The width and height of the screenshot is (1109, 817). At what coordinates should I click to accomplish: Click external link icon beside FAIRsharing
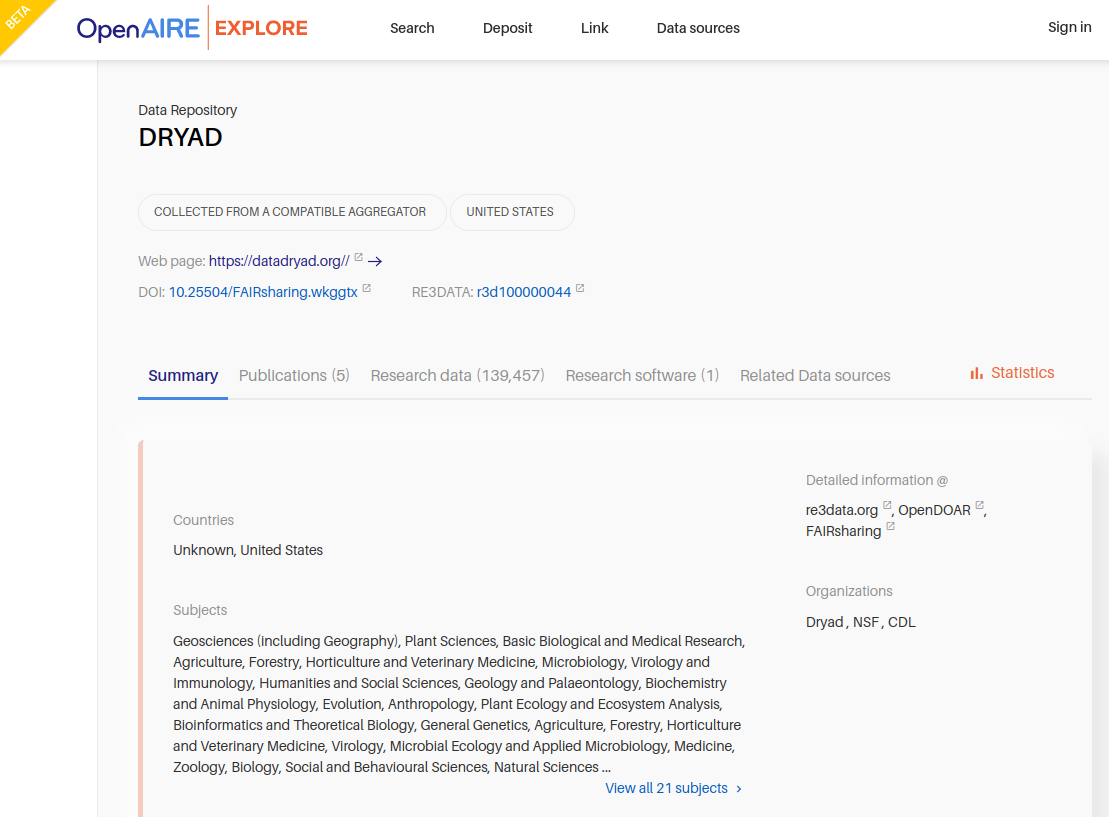890,526
